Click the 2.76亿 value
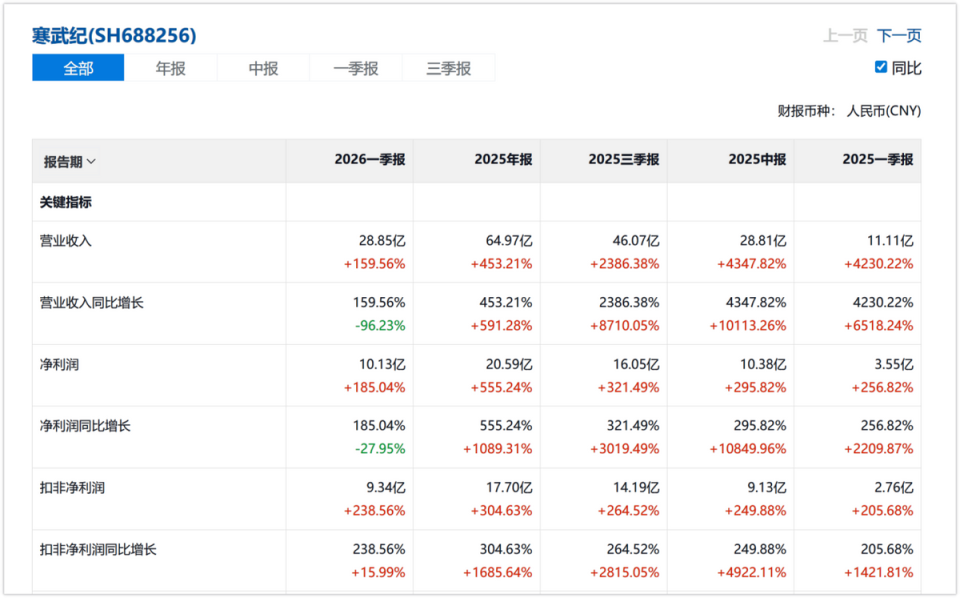 [894, 488]
